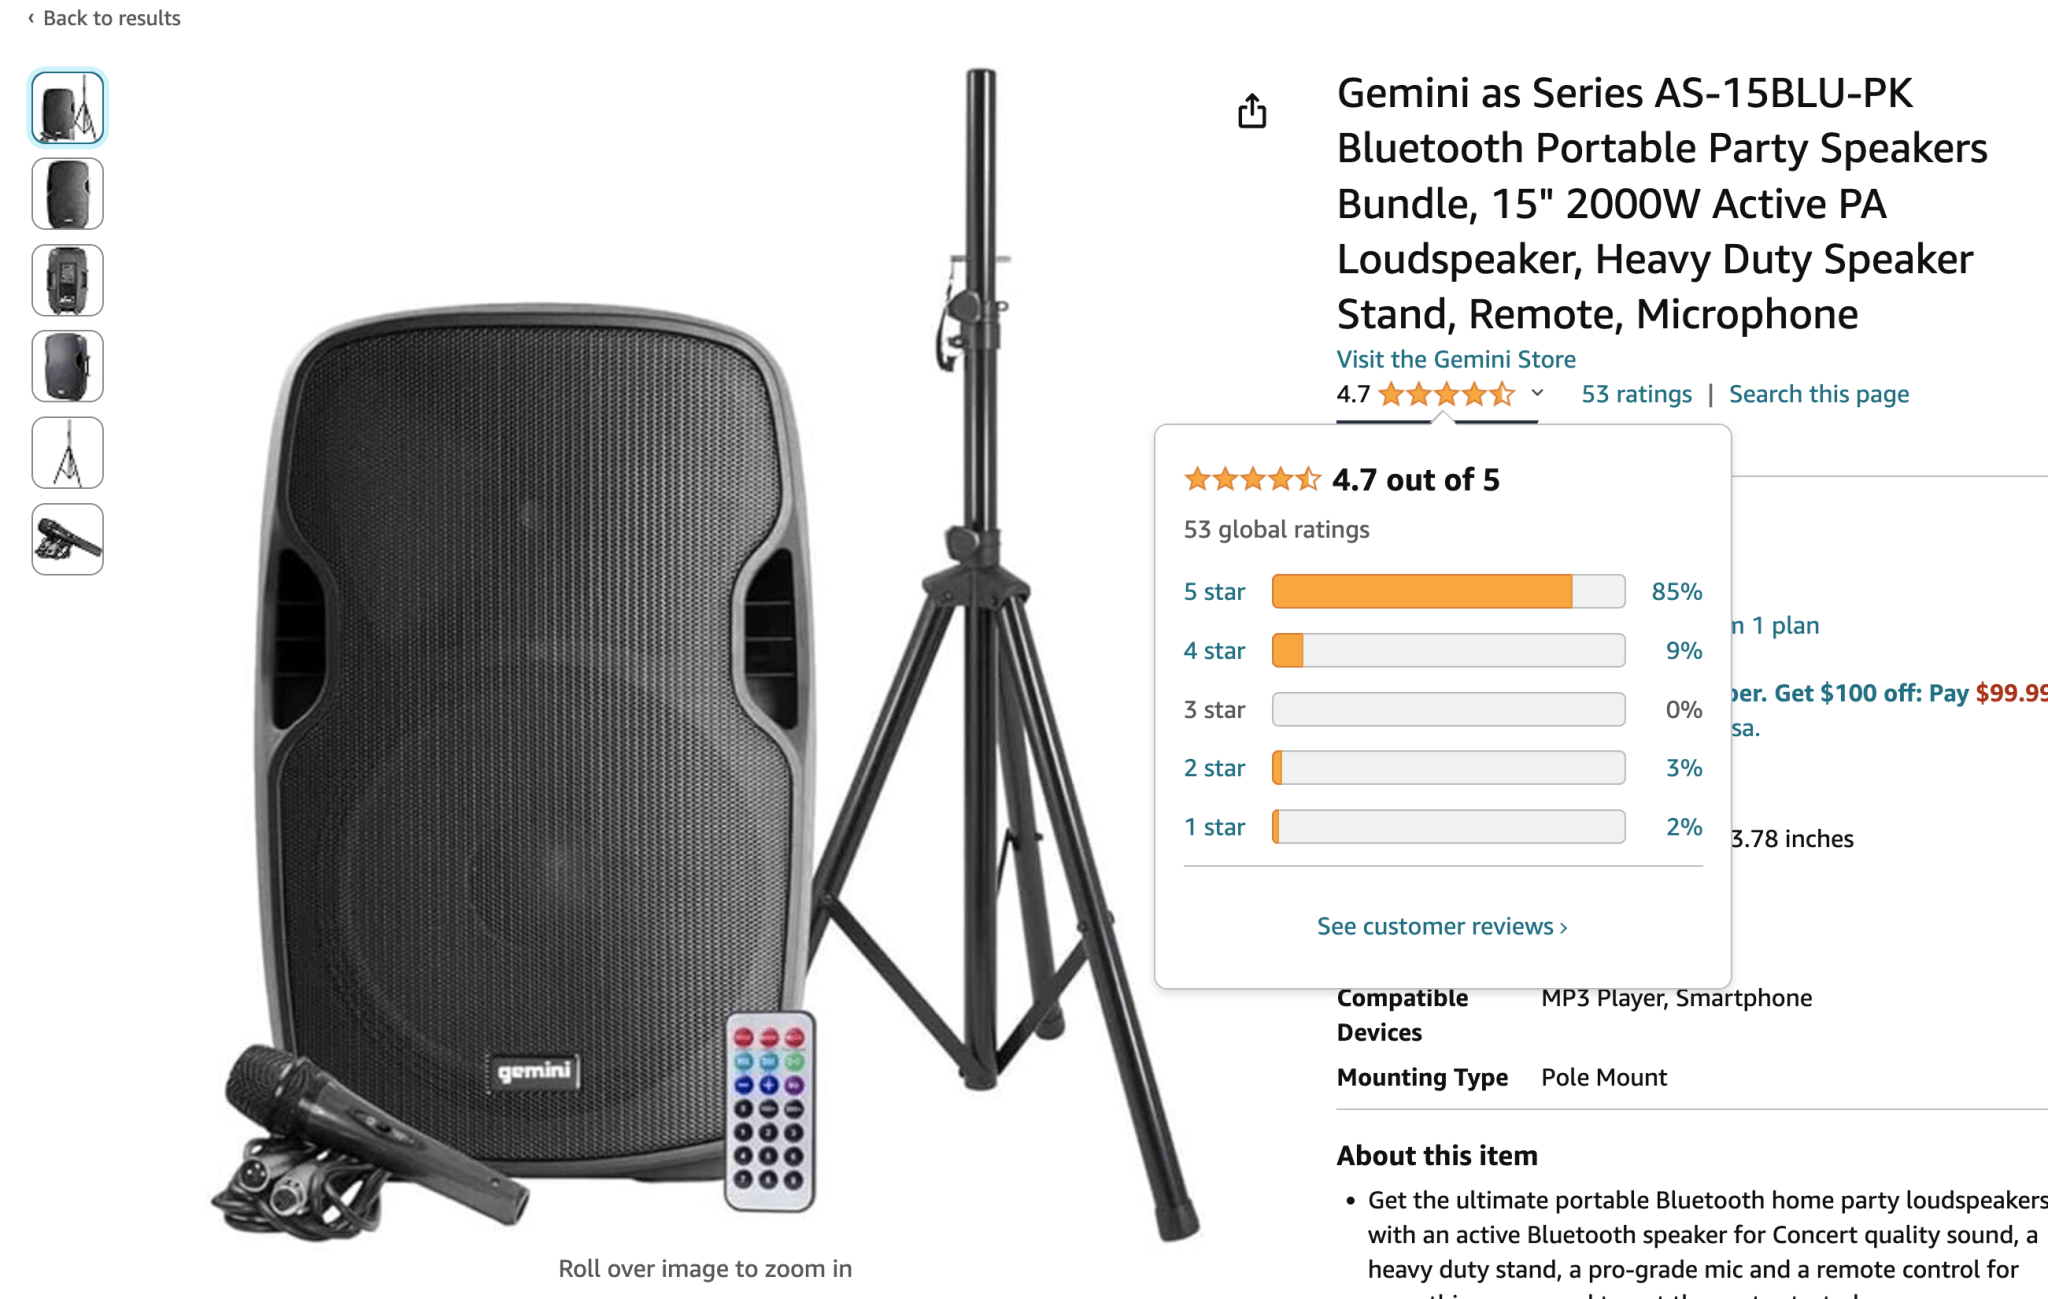Image resolution: width=2048 pixels, height=1299 pixels.
Task: Open See customer reviews link
Action: (x=1442, y=927)
